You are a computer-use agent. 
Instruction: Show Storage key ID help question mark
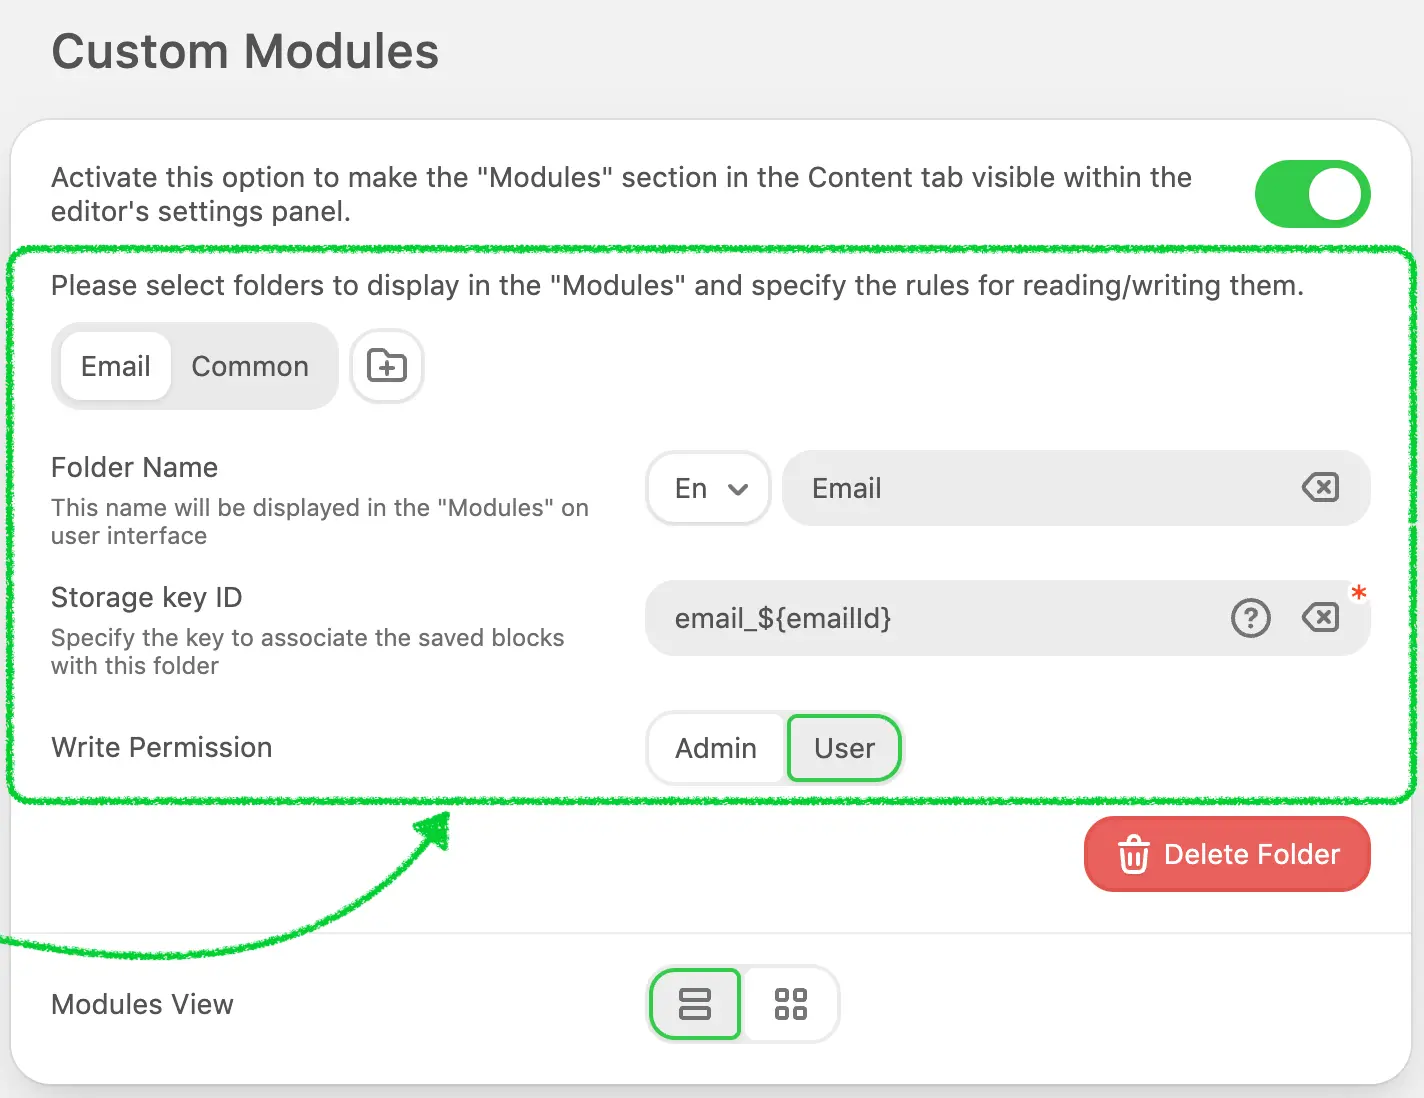tap(1250, 618)
